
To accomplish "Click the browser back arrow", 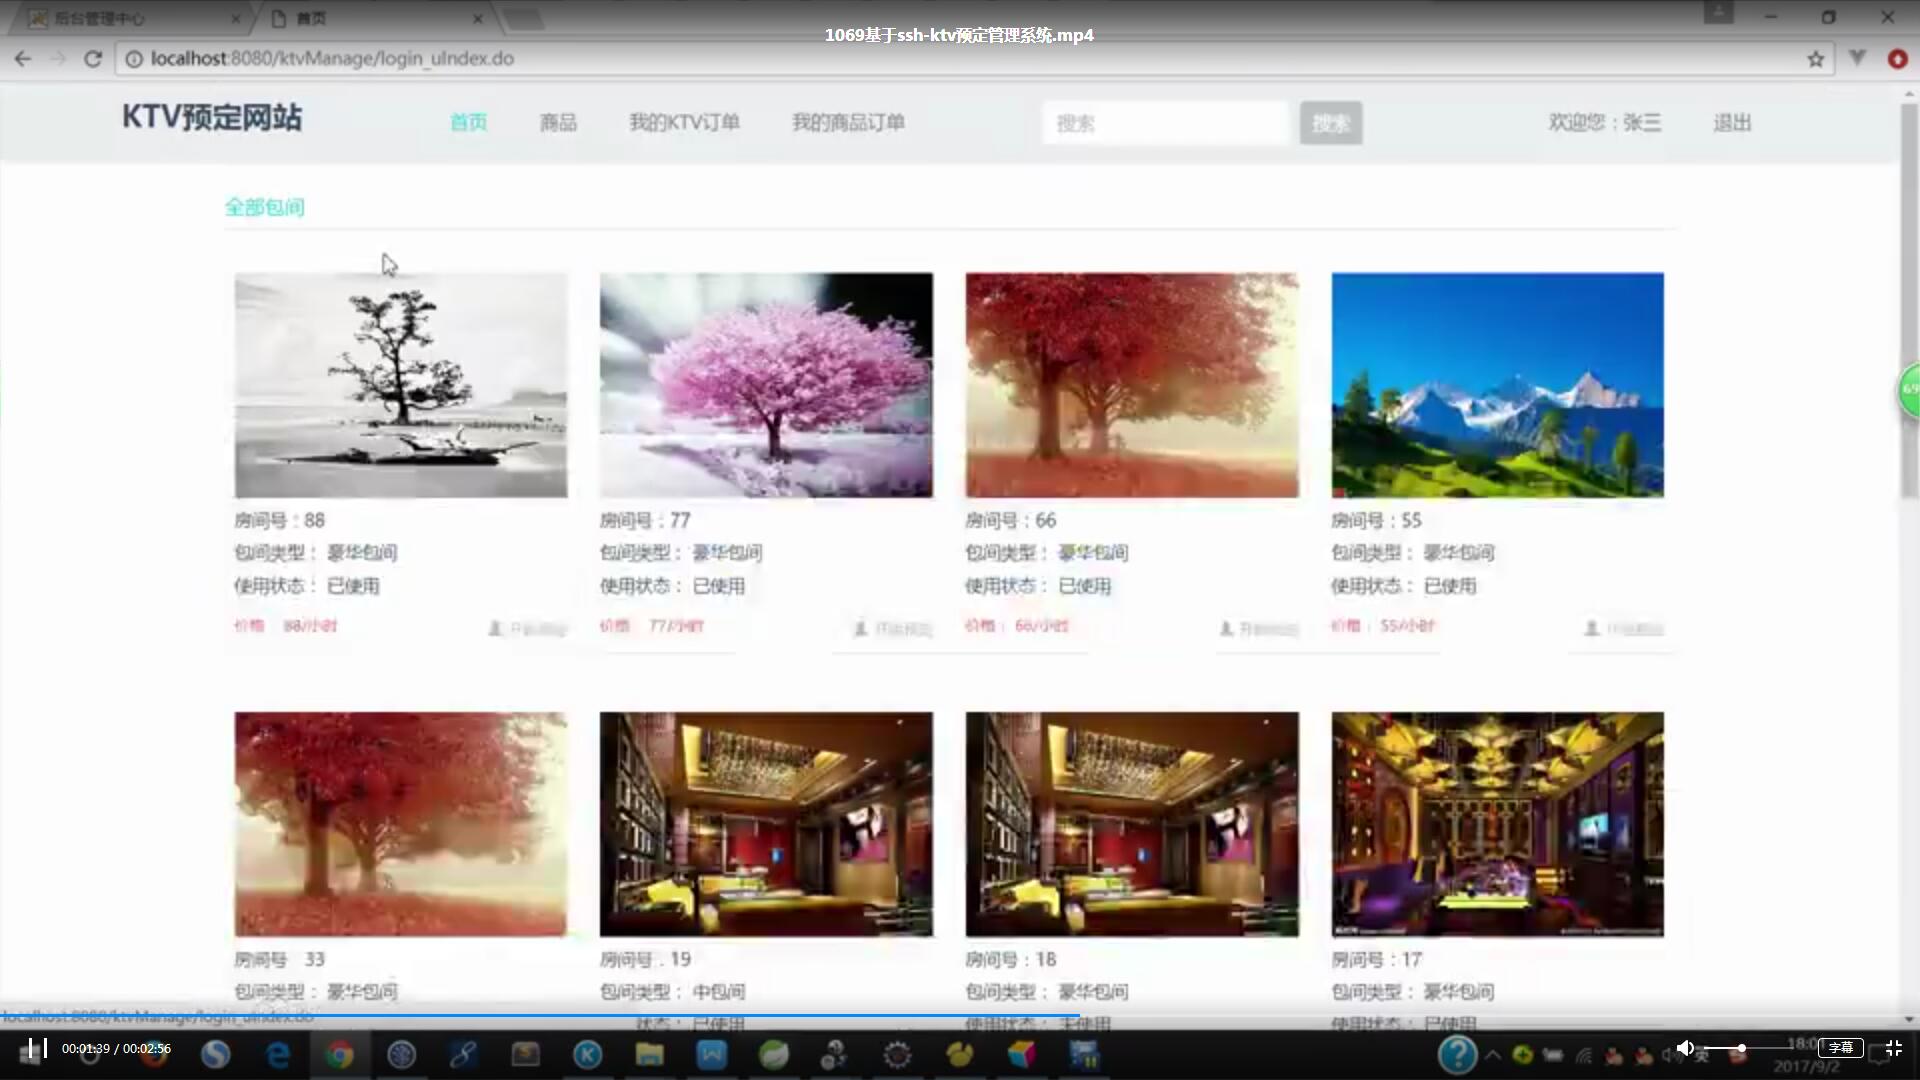I will tap(23, 59).
